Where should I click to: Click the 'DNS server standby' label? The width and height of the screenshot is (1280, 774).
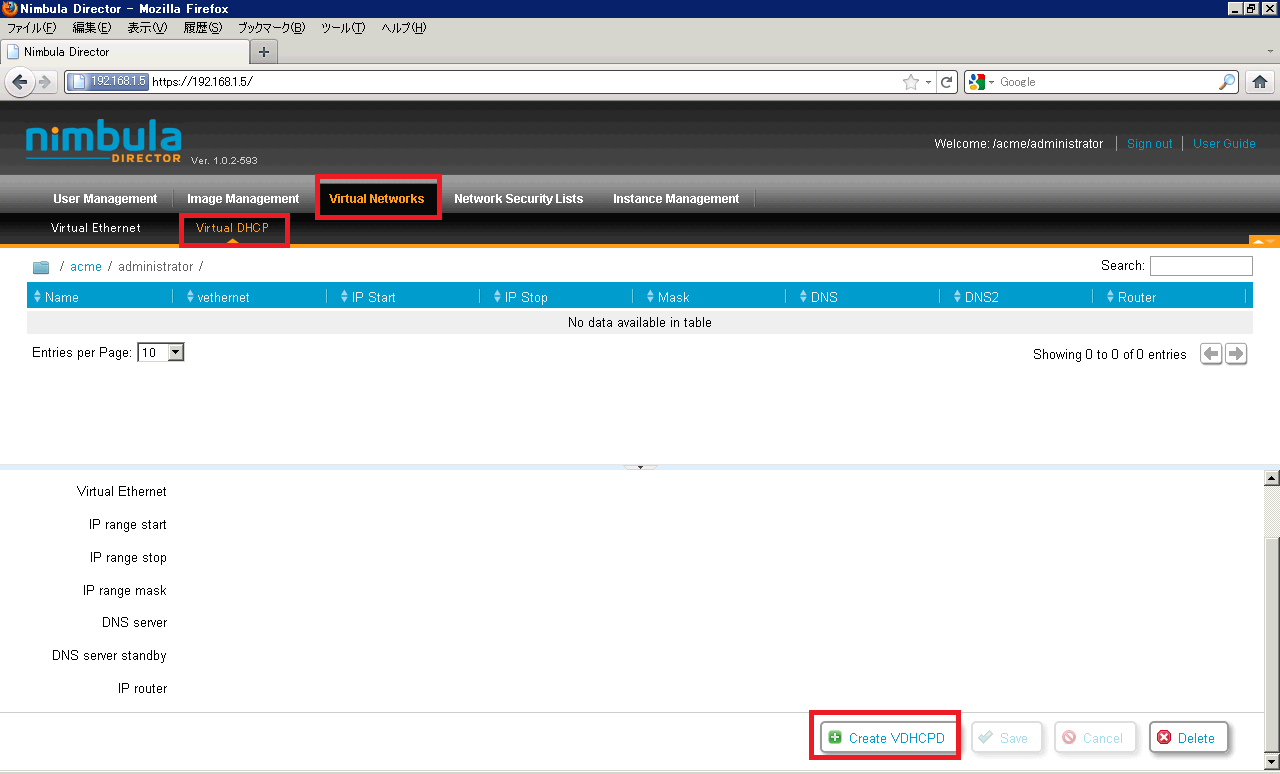(x=109, y=656)
